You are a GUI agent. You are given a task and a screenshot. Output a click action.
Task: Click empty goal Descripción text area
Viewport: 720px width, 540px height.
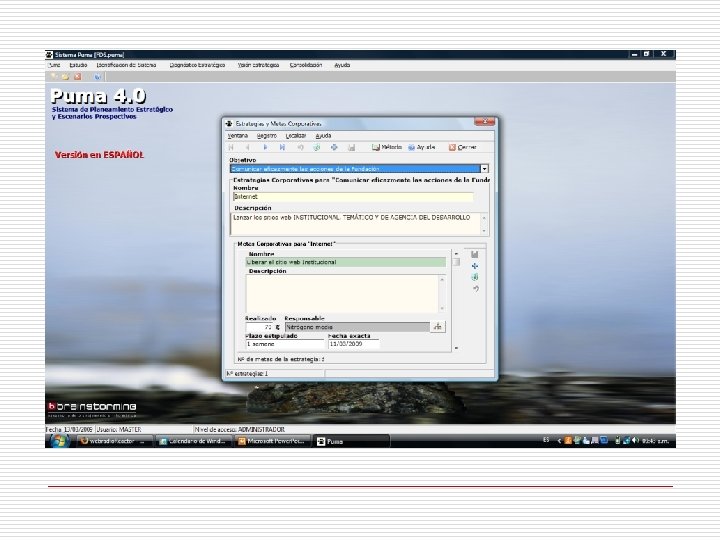tap(343, 294)
